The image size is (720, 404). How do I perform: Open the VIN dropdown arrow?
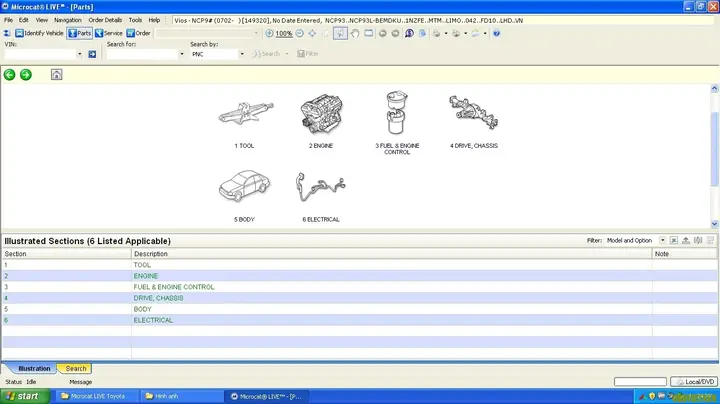[x=79, y=54]
